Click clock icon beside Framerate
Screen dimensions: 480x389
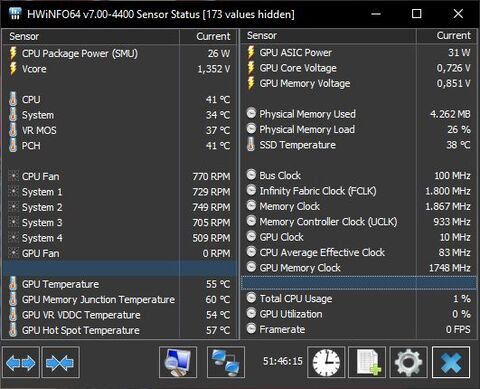tap(251, 329)
